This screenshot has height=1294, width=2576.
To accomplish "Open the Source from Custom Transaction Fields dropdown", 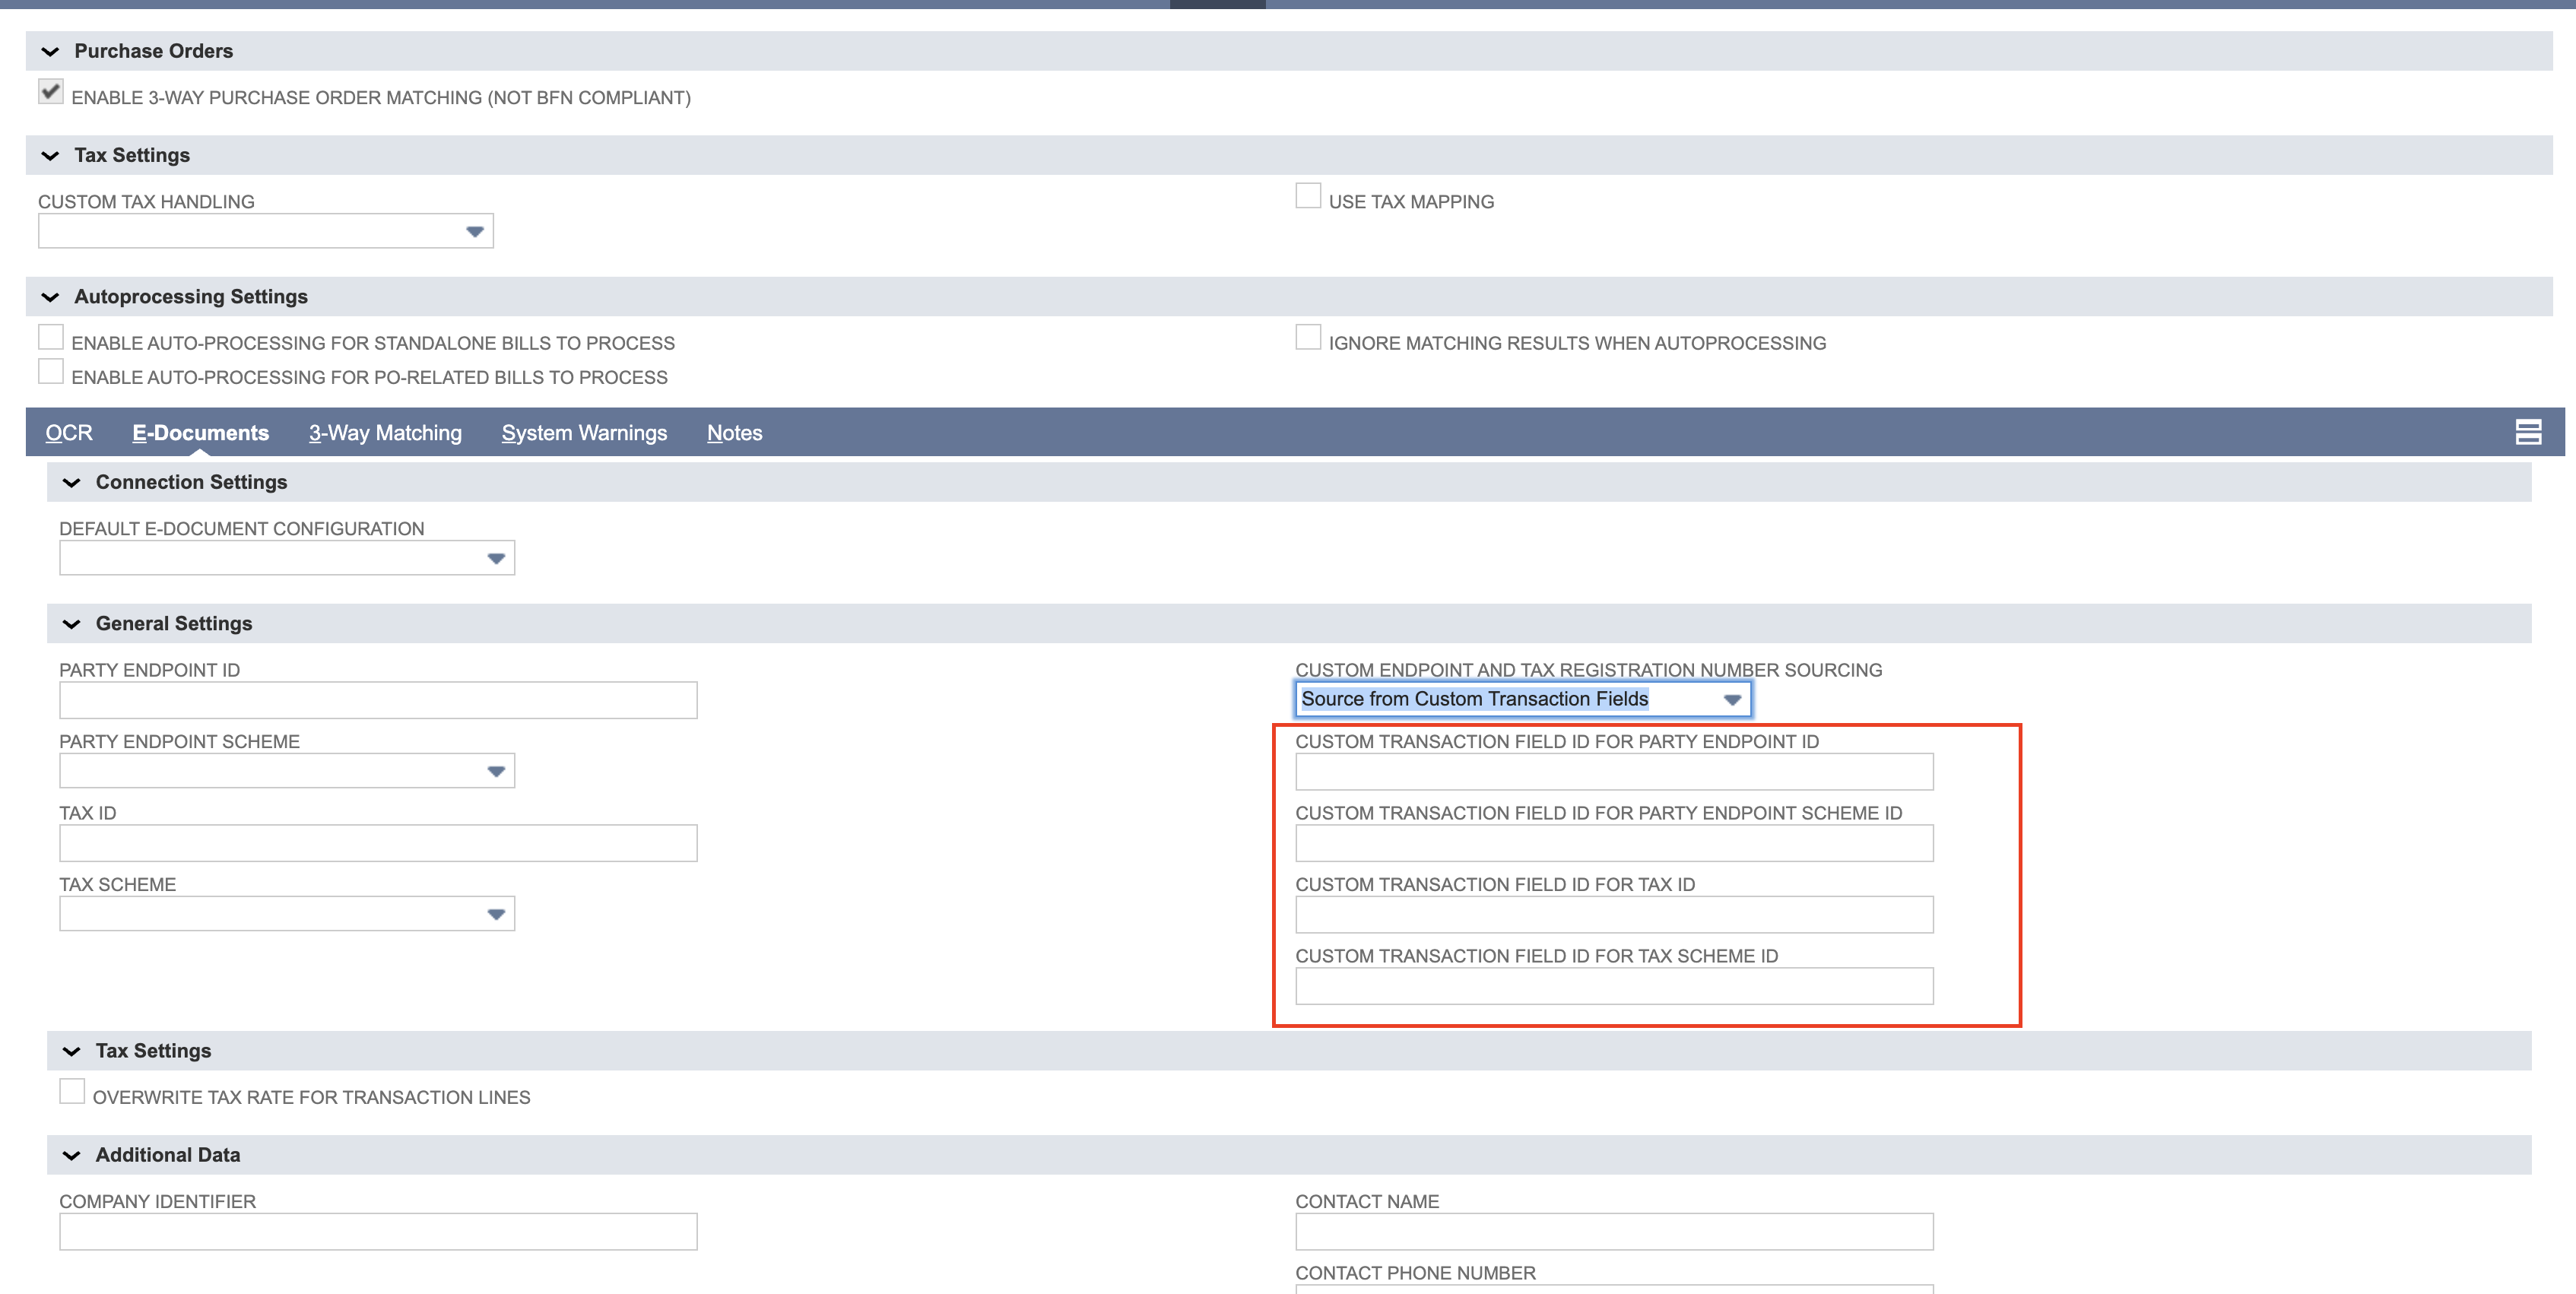I will [1523, 699].
